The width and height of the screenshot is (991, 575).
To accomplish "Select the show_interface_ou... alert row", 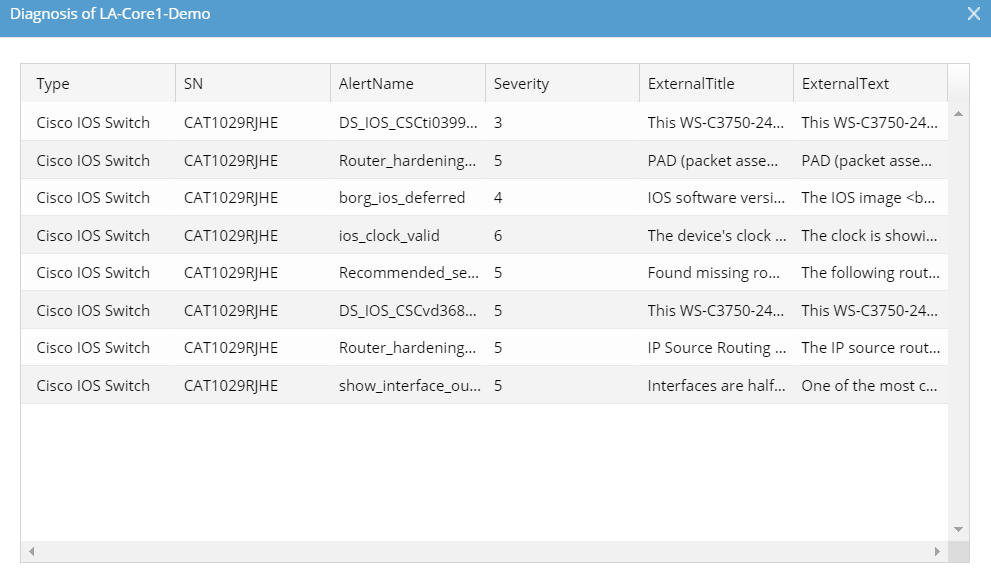I will click(408, 386).
